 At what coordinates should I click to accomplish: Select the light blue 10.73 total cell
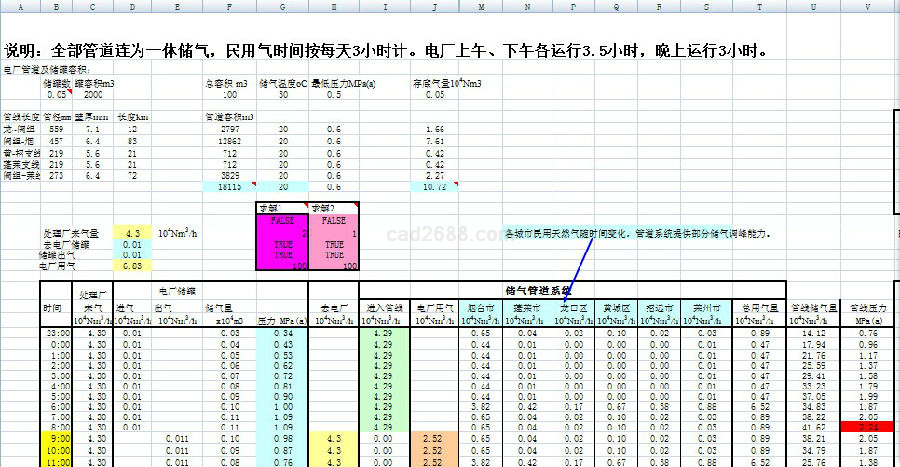click(x=434, y=186)
